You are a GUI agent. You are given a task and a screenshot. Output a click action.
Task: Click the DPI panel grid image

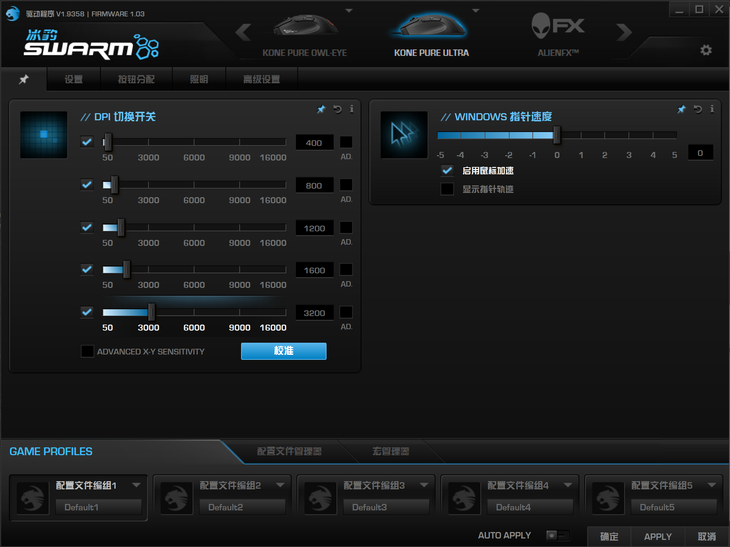[x=44, y=135]
